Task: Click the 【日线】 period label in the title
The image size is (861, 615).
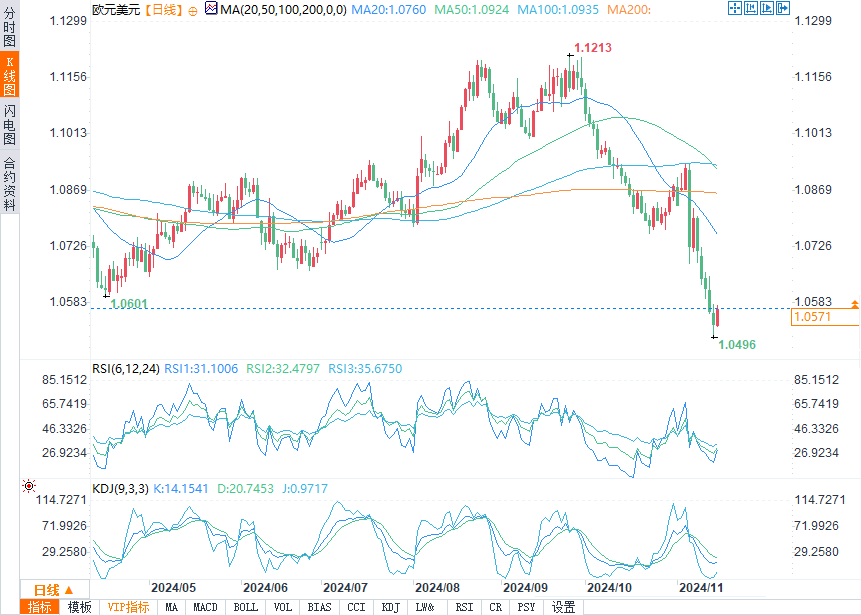Action: tap(164, 10)
